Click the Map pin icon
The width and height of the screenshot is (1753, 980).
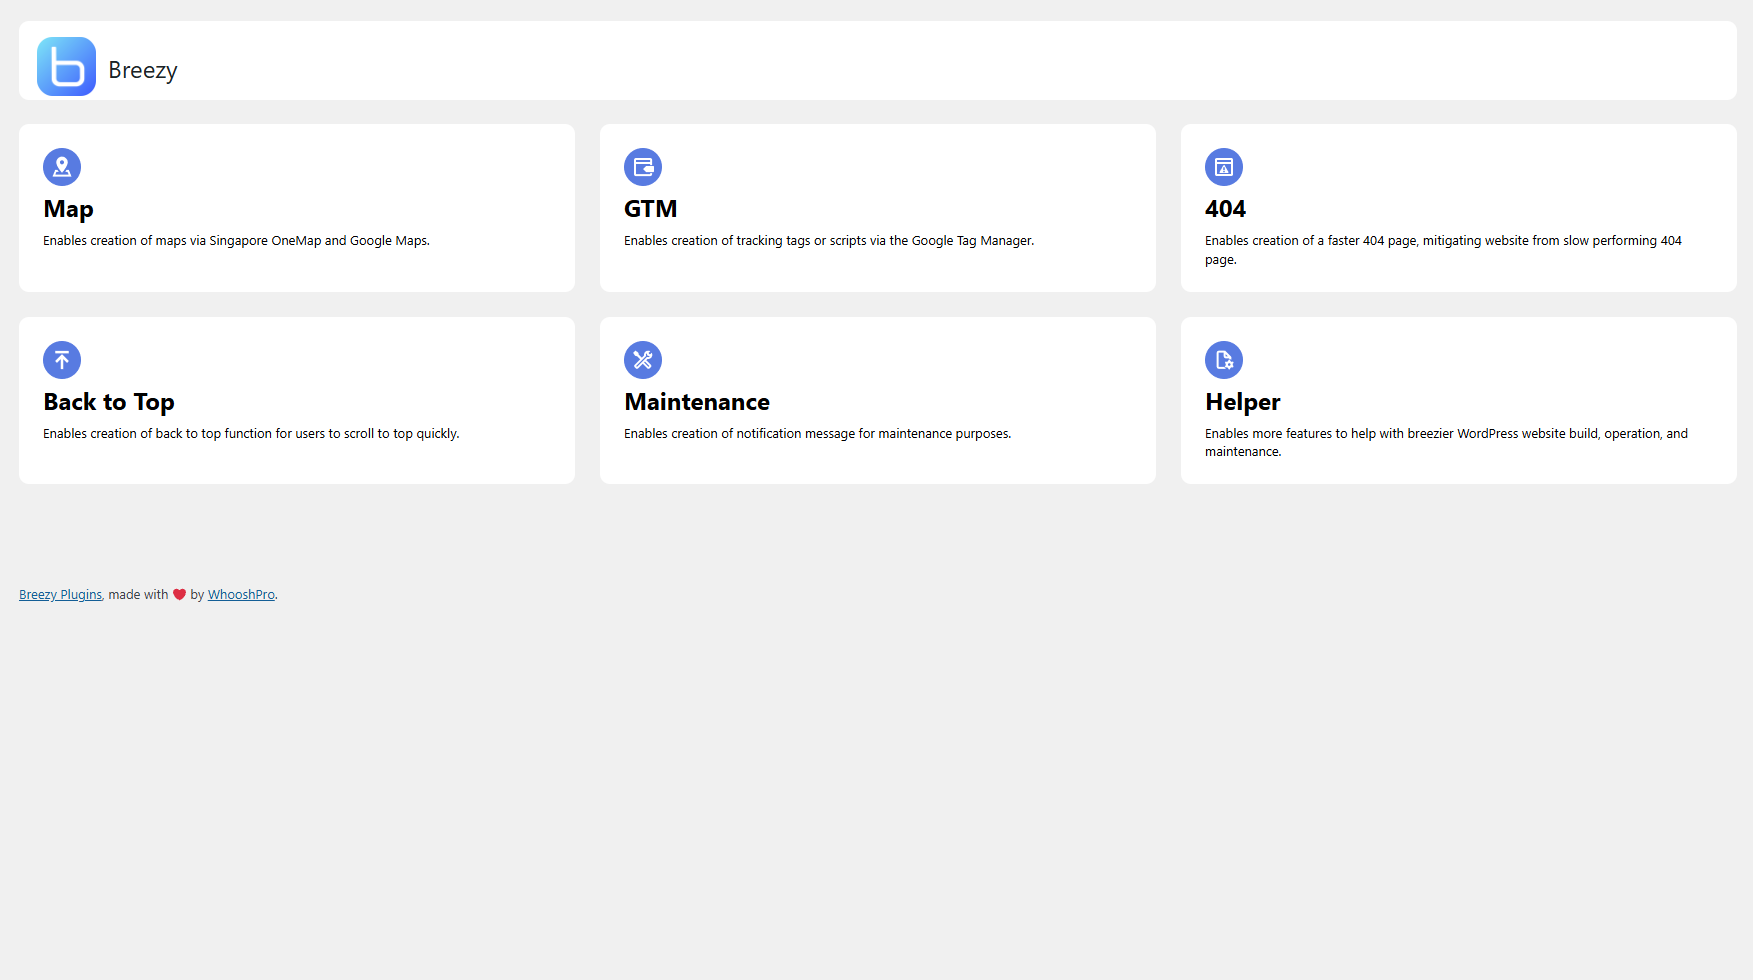[62, 167]
